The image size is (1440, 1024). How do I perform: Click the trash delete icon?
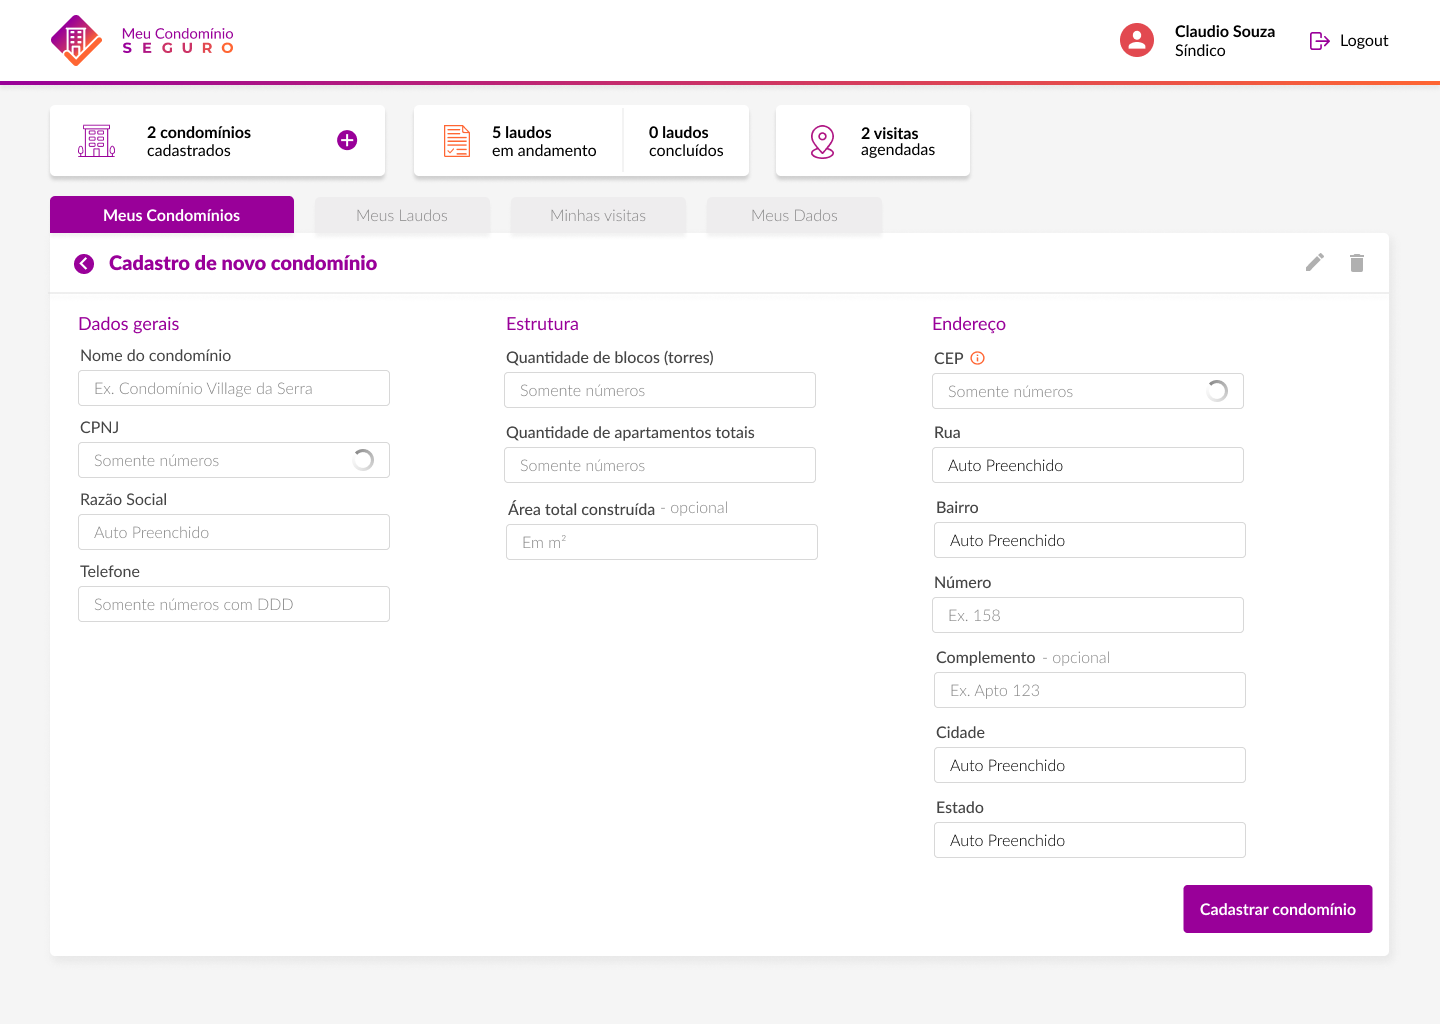(x=1356, y=263)
